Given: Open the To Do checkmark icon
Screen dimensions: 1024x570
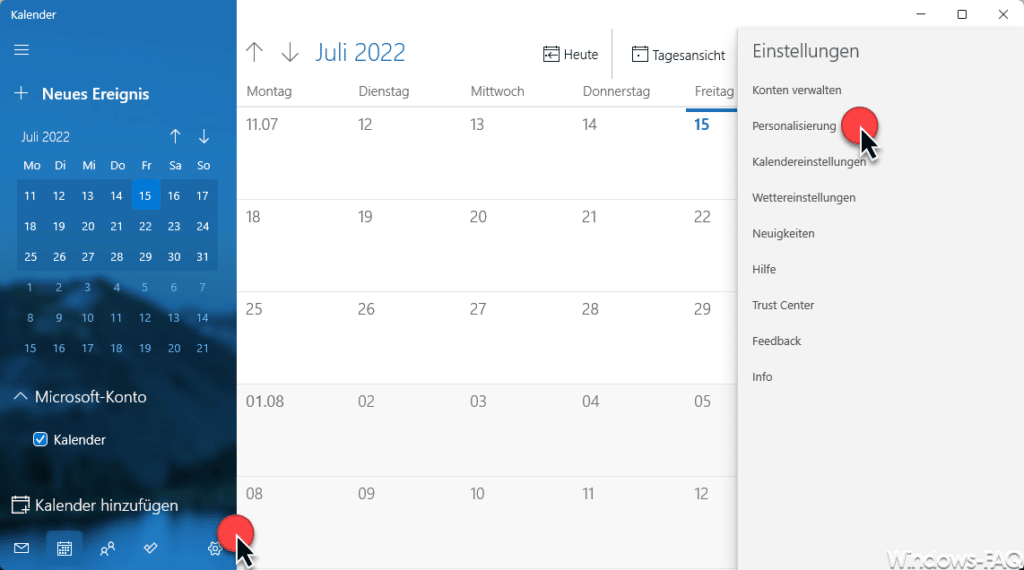Looking at the screenshot, I should [150, 548].
